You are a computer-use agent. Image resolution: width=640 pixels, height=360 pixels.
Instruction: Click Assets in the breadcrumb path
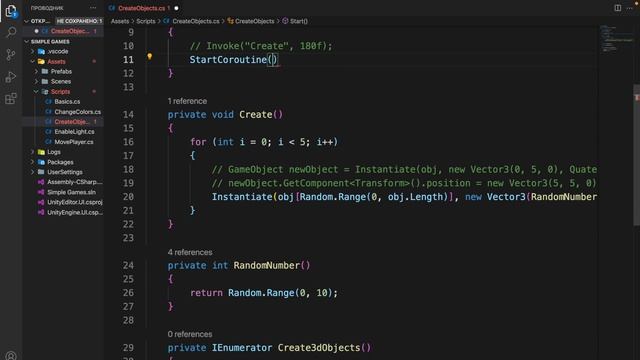click(120, 21)
